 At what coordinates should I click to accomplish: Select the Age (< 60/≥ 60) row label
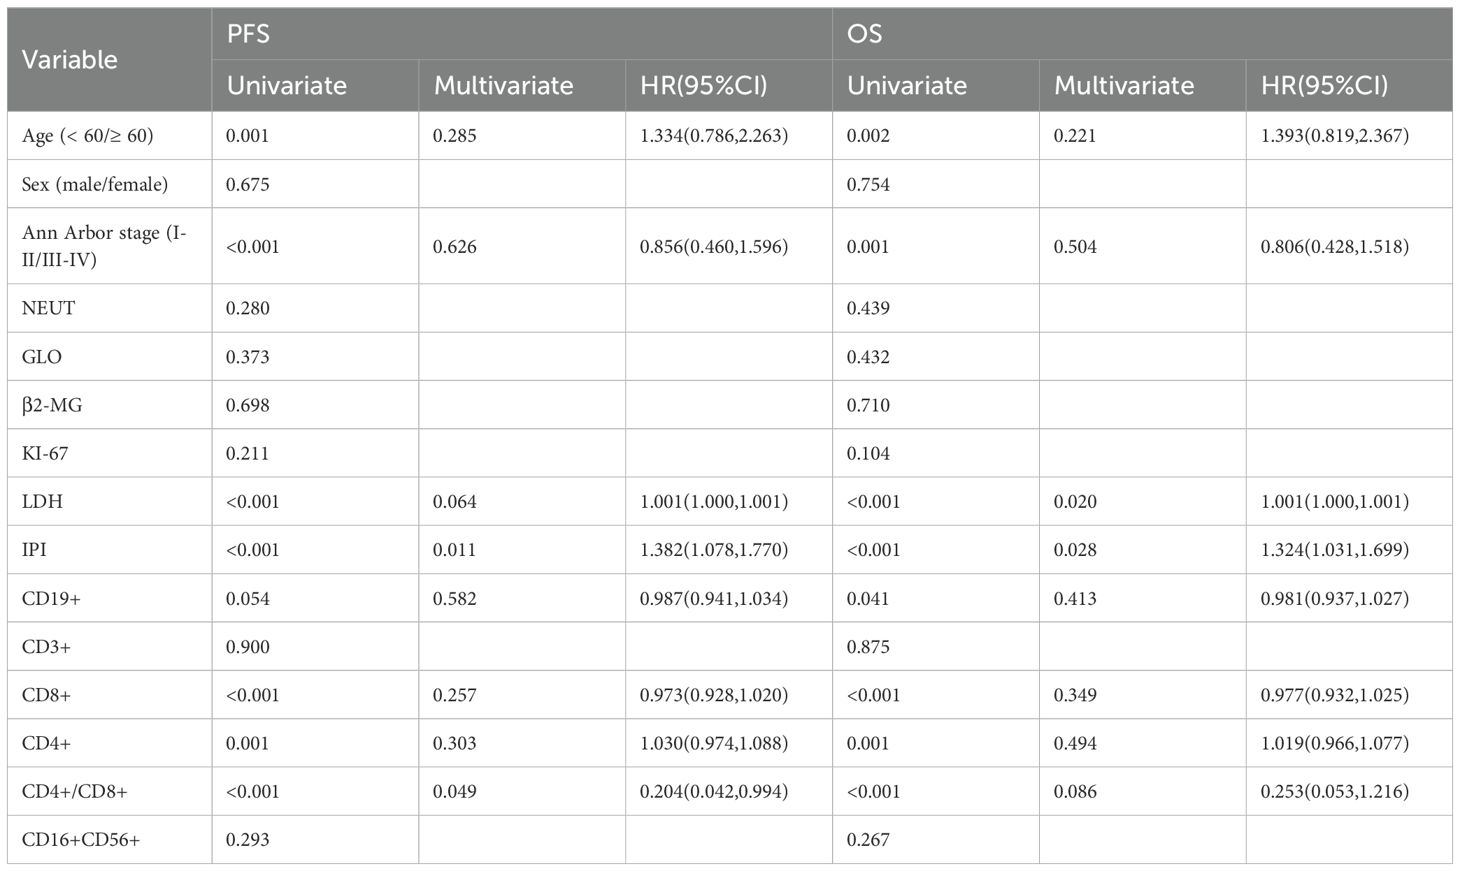88,136
